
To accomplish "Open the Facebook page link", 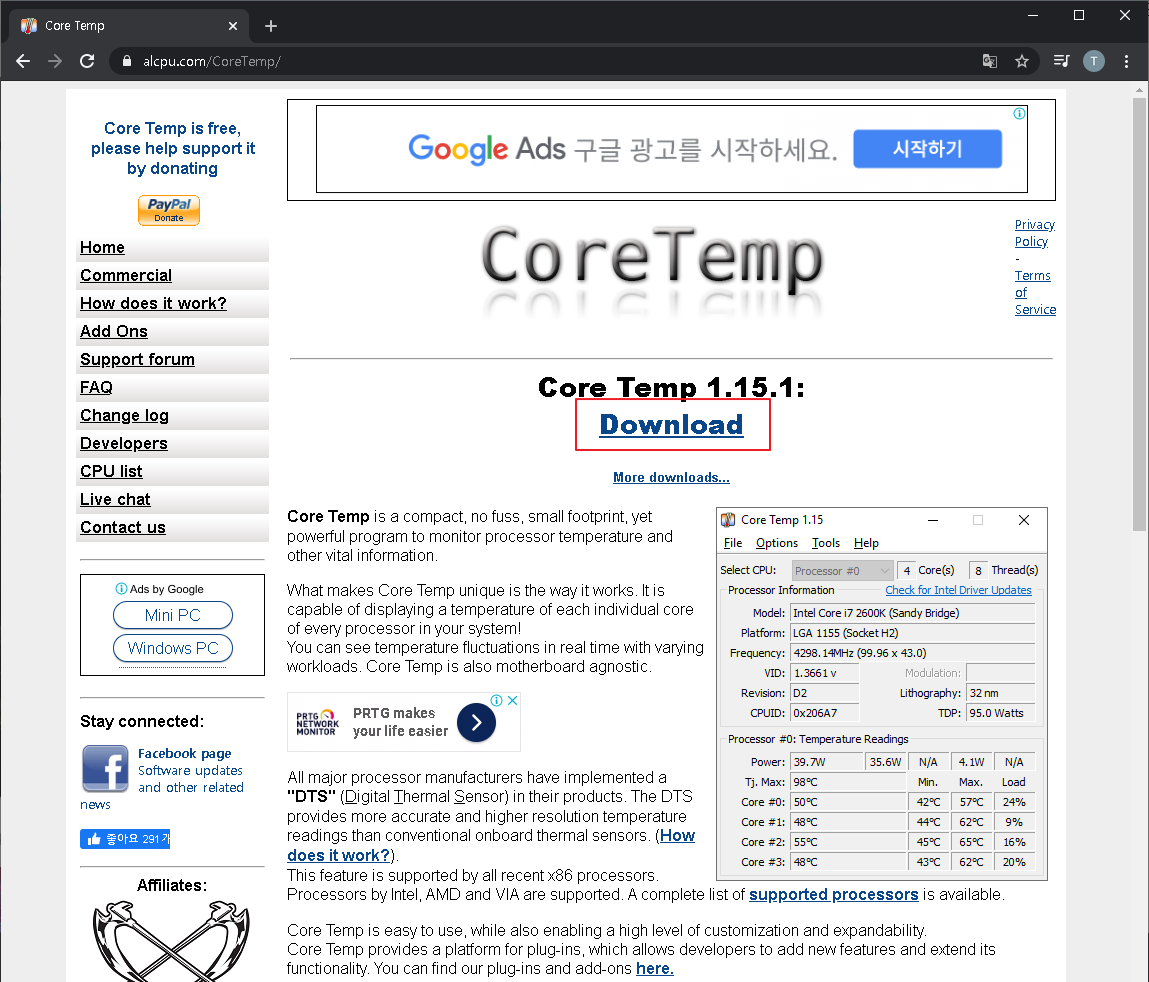I will [185, 753].
